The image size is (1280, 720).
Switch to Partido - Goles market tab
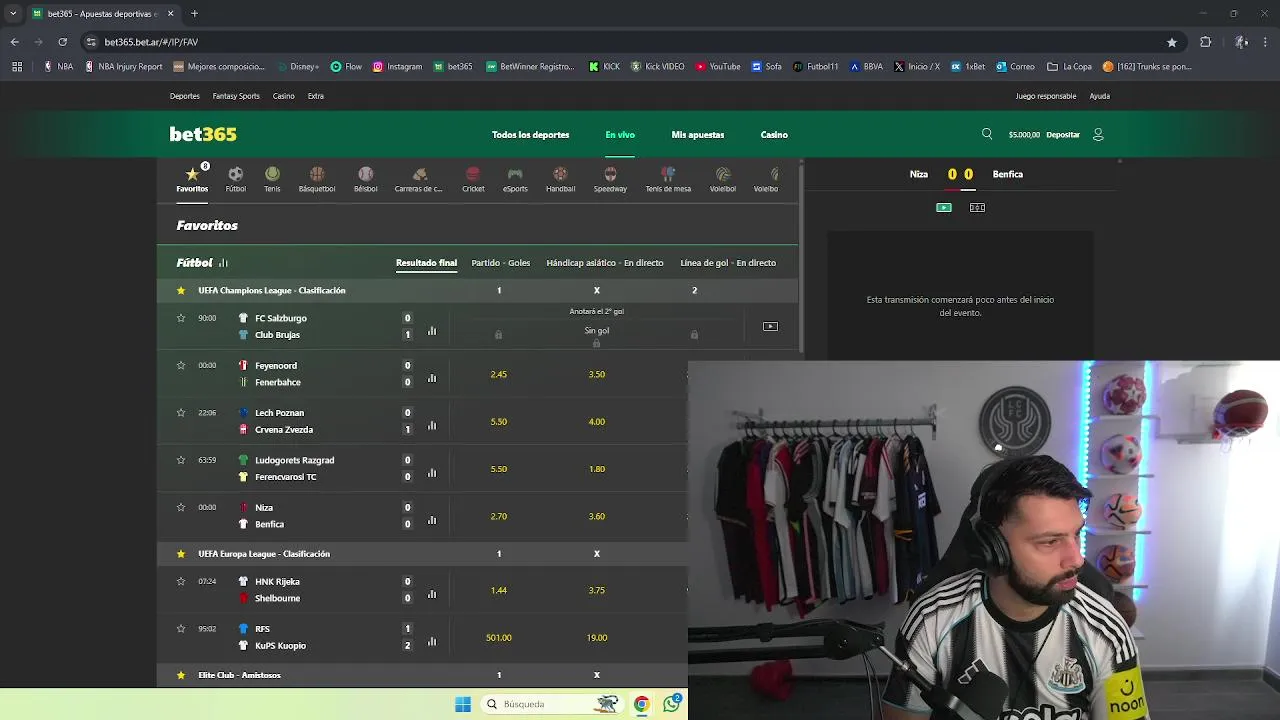click(501, 263)
